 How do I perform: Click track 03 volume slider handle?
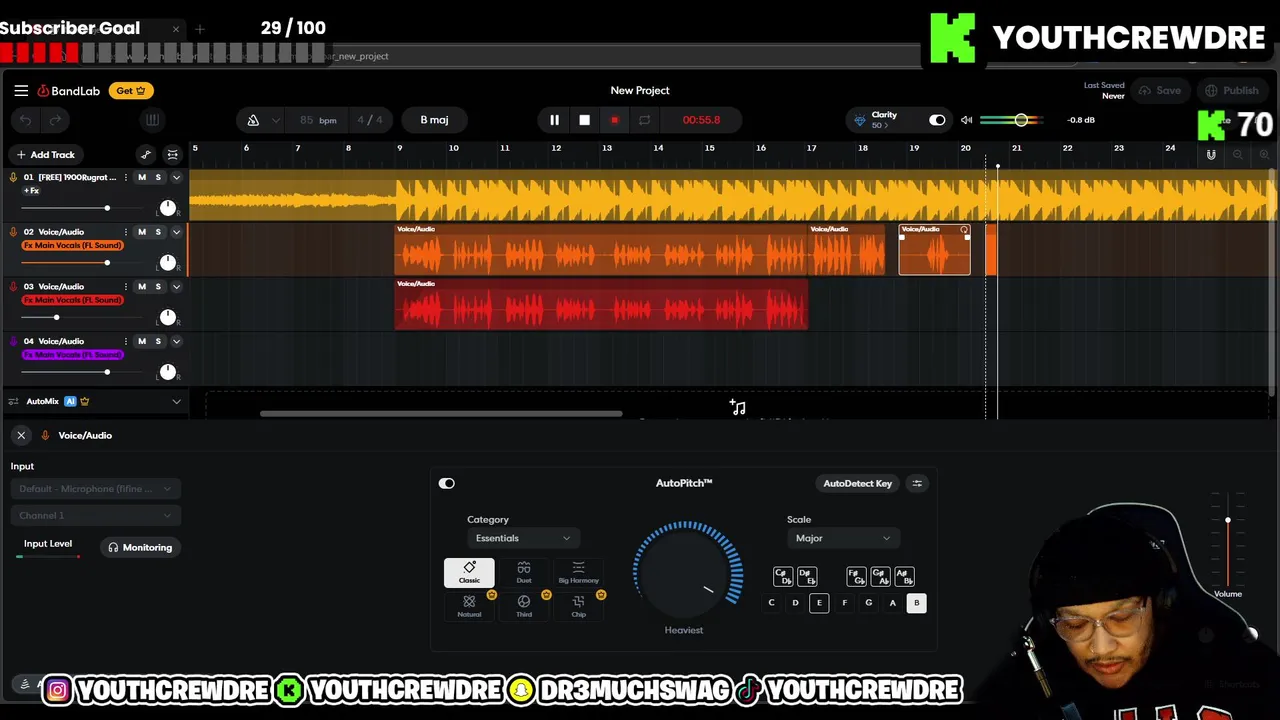[x=56, y=317]
